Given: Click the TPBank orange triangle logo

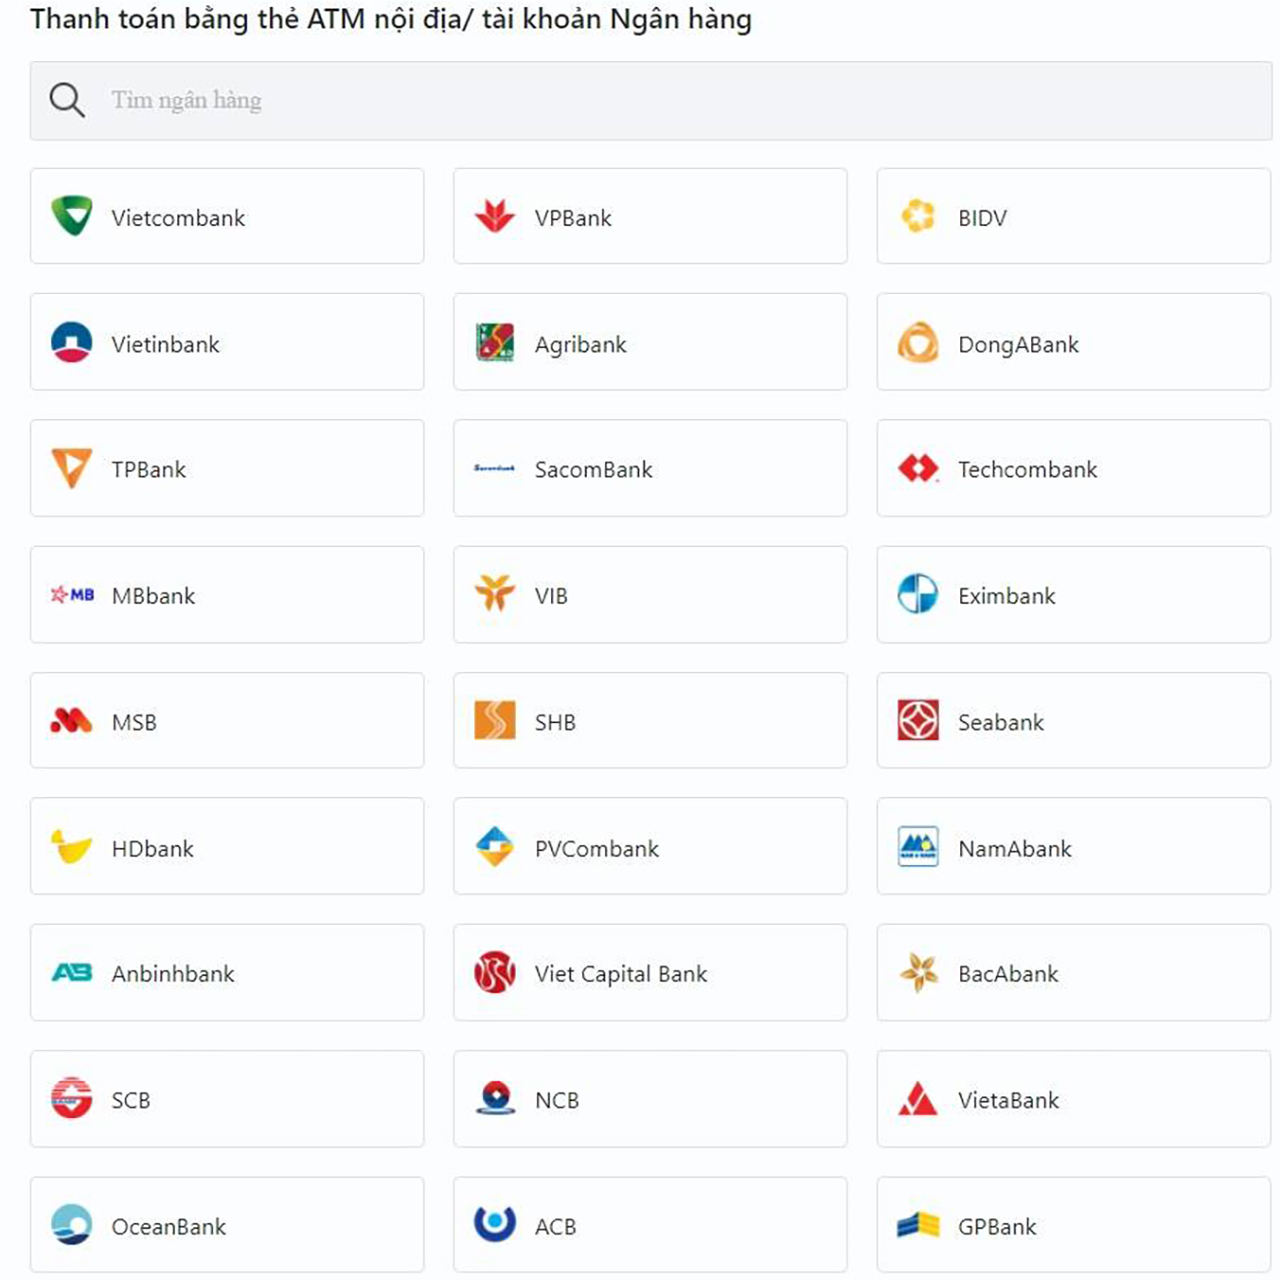Looking at the screenshot, I should pyautogui.click(x=72, y=468).
